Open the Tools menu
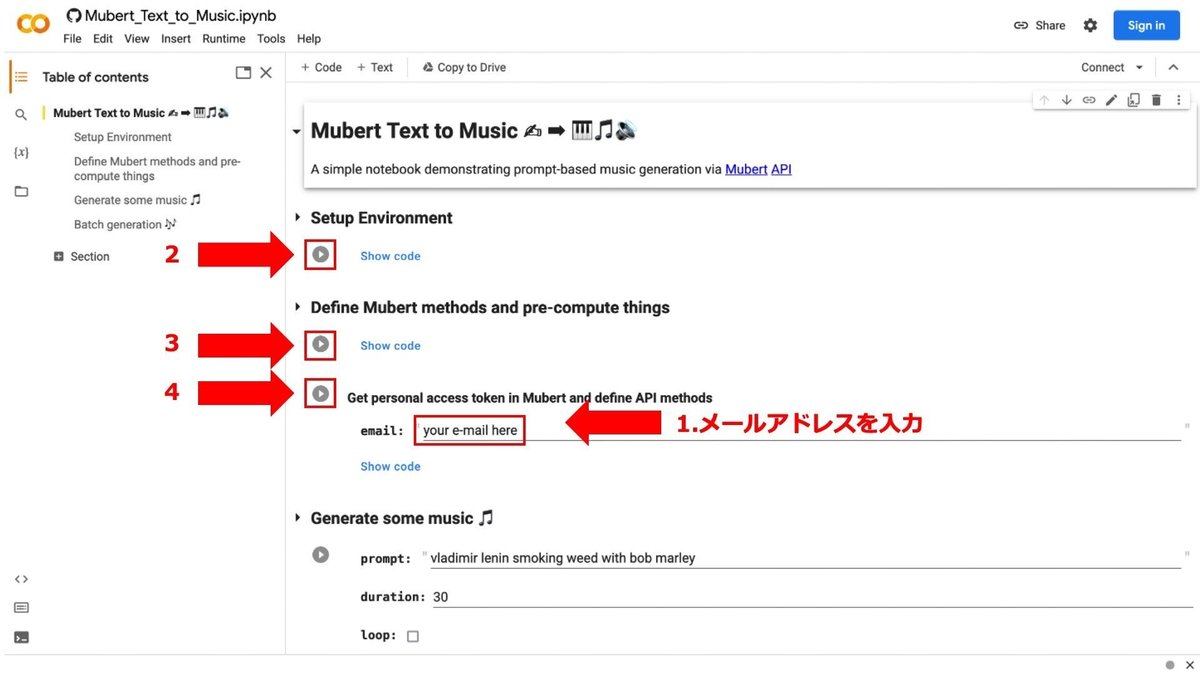 point(271,39)
